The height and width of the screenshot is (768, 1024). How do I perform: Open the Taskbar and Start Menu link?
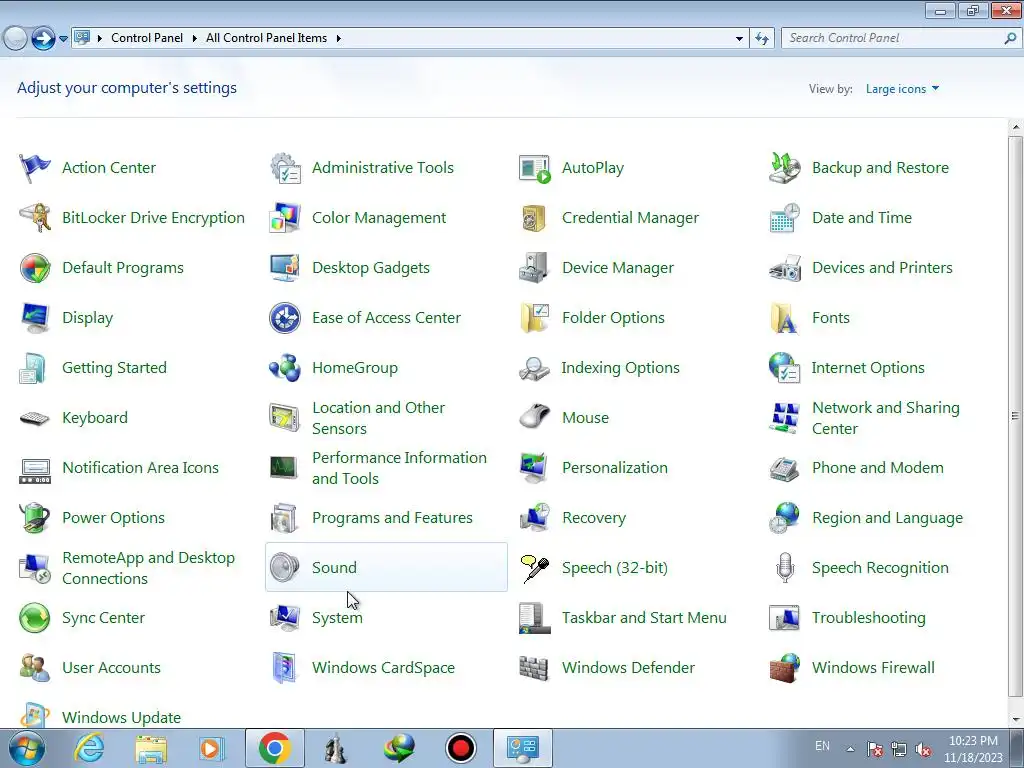pos(644,618)
